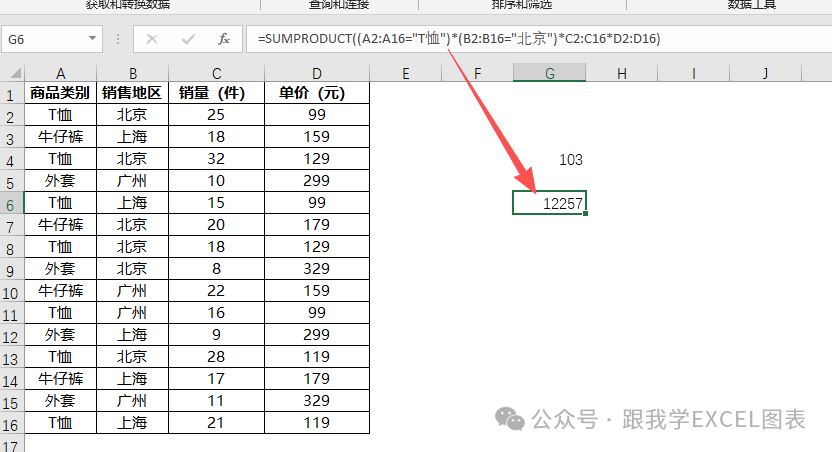
Task: Click header cell 销售地区
Action: (x=133, y=93)
